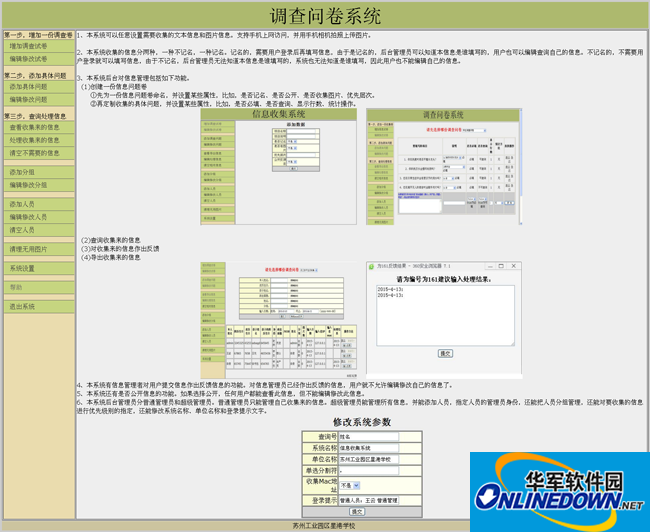The width and height of the screenshot is (650, 532).
Task: Focus the 登录提示 input field
Action: tap(369, 500)
